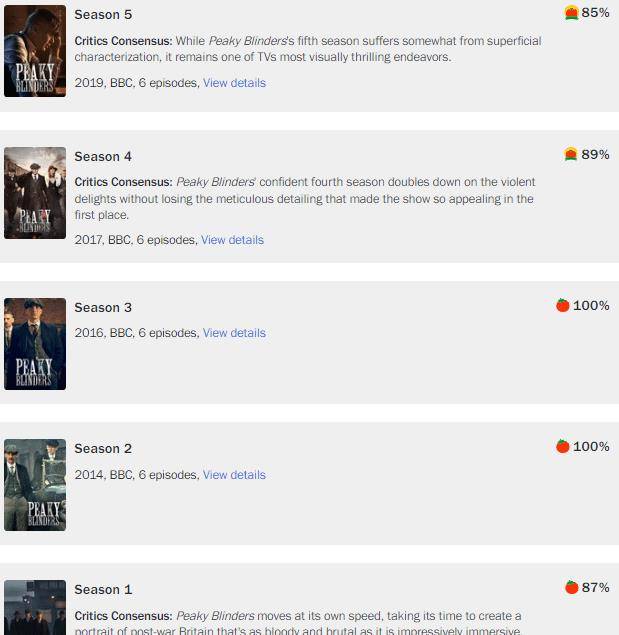Viewport: 619px width, 635px height.
Task: Select the Season 4 title
Action: [x=103, y=156]
